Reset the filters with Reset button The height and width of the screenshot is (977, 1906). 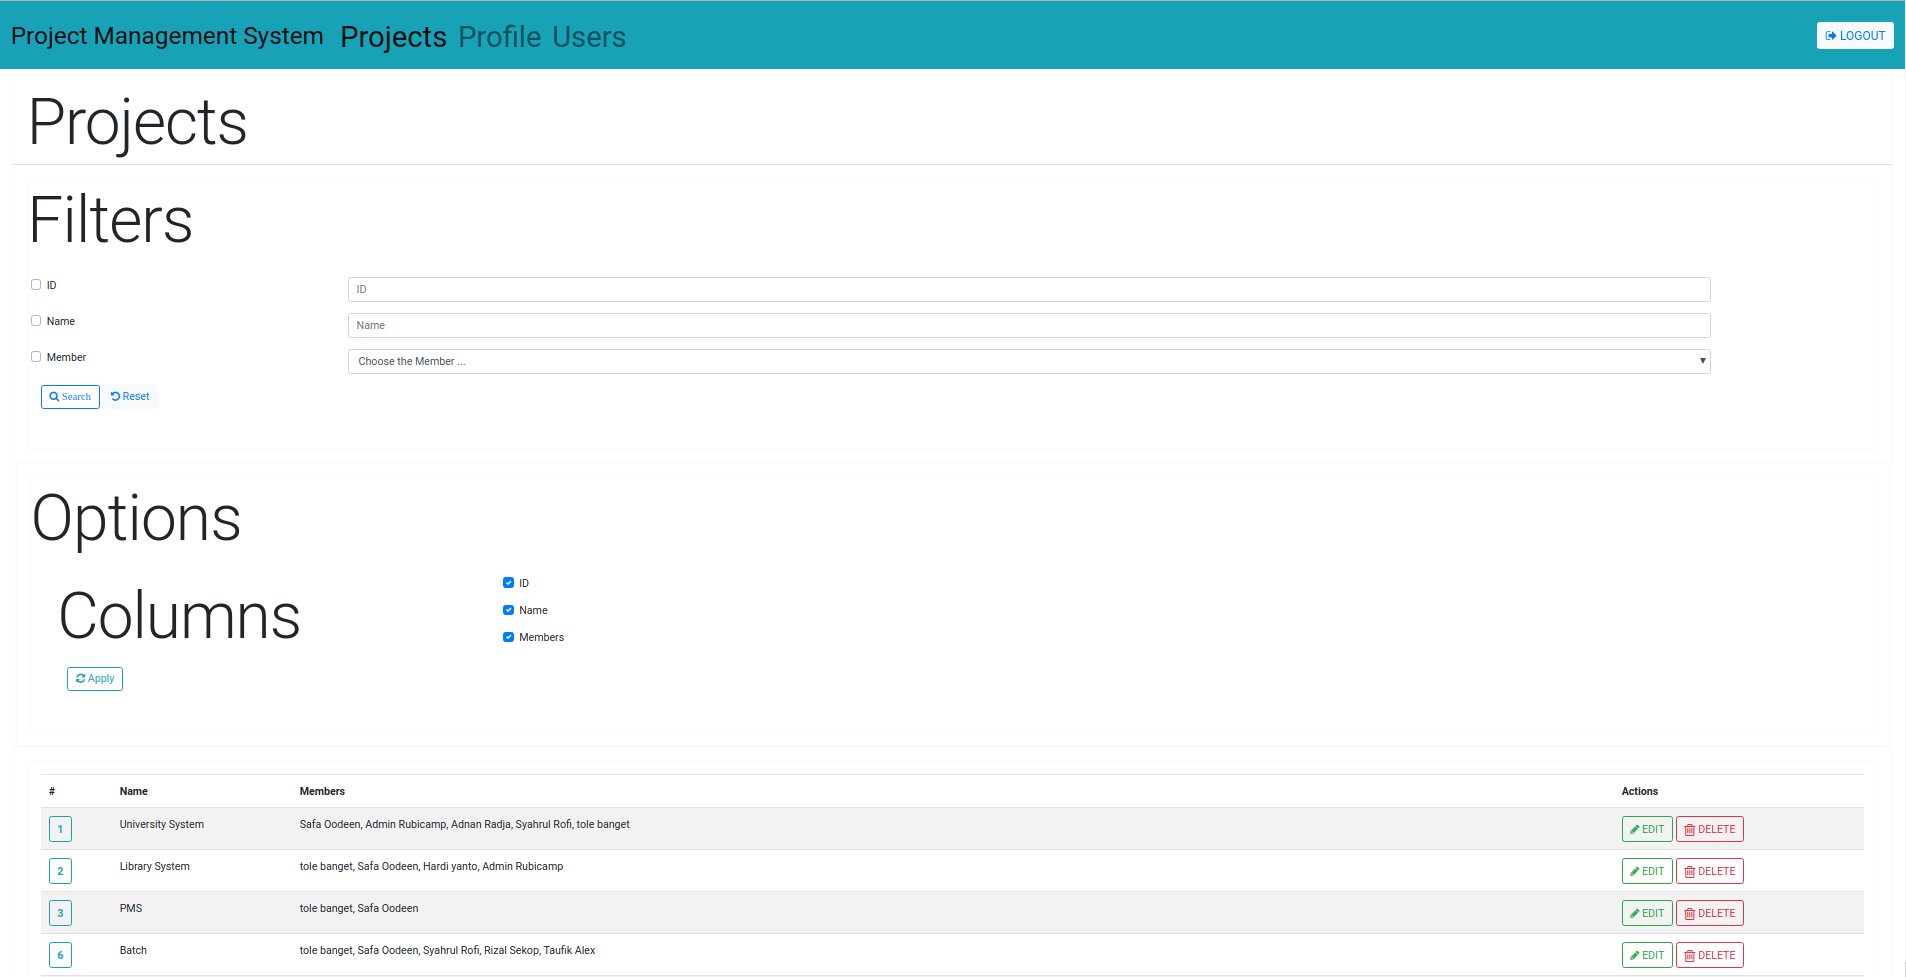click(131, 397)
